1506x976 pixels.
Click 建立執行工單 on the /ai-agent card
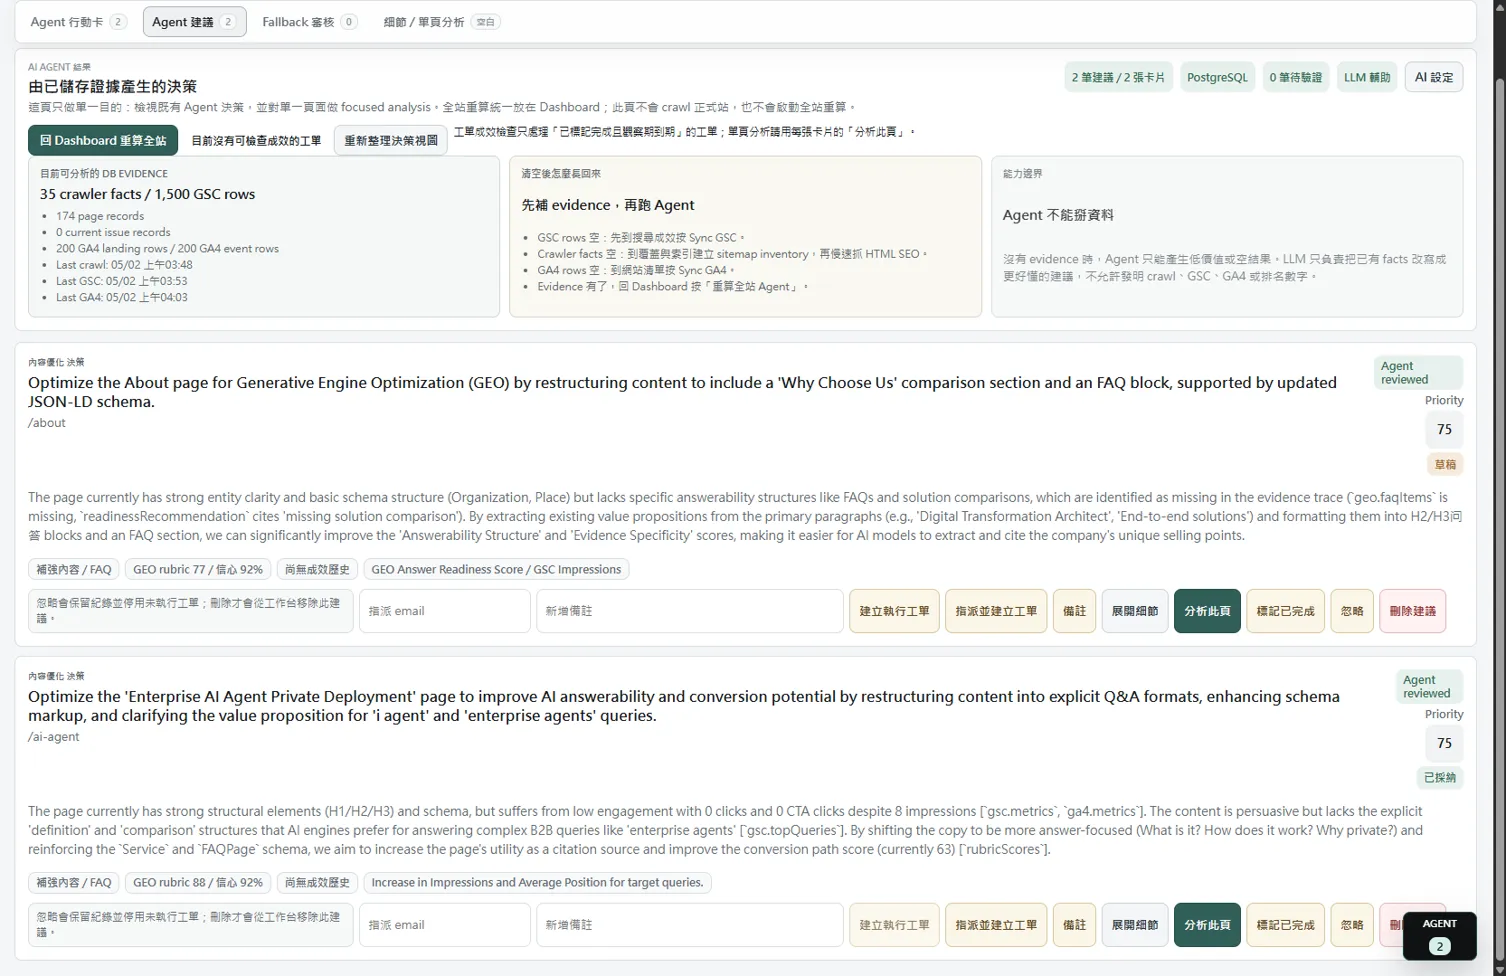[894, 925]
